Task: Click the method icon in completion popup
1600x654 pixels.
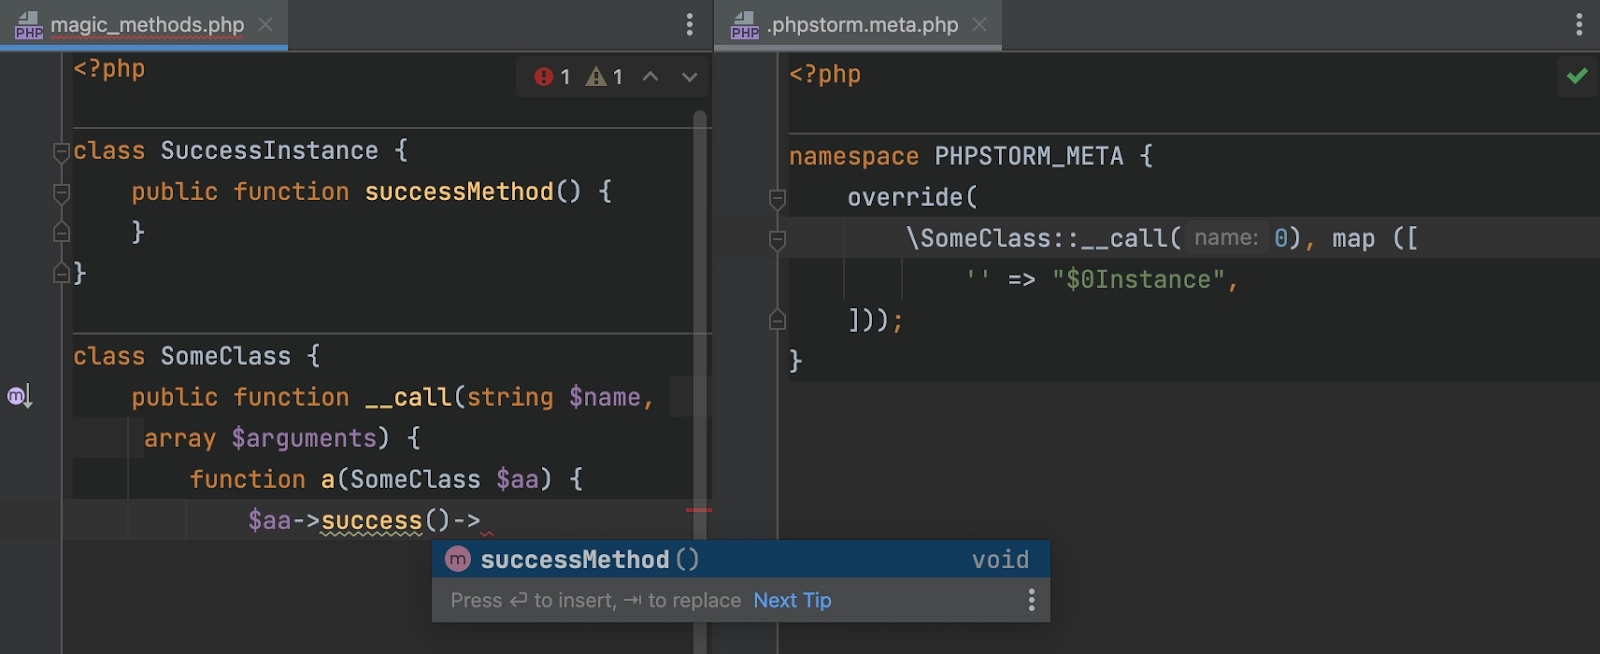Action: (458, 559)
